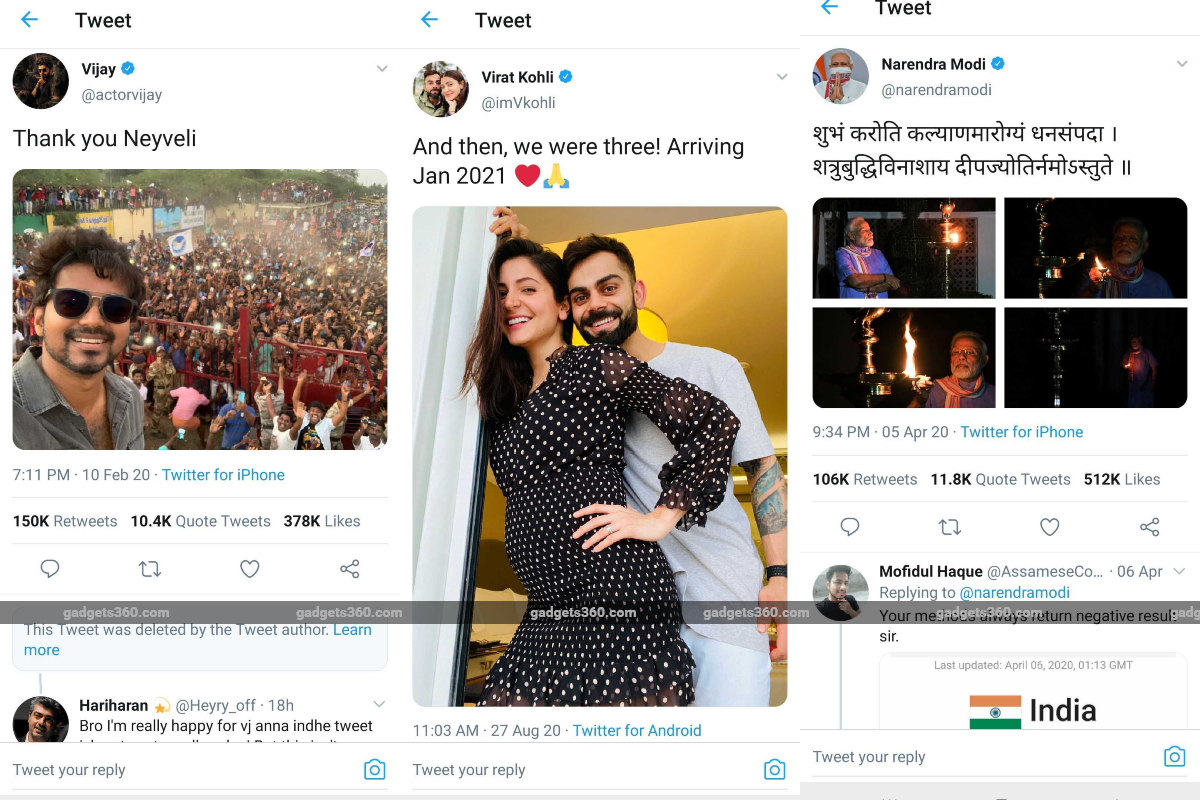Tap the reply icon on Vijay's tweet
The width and height of the screenshot is (1200, 800).
[x=50, y=568]
